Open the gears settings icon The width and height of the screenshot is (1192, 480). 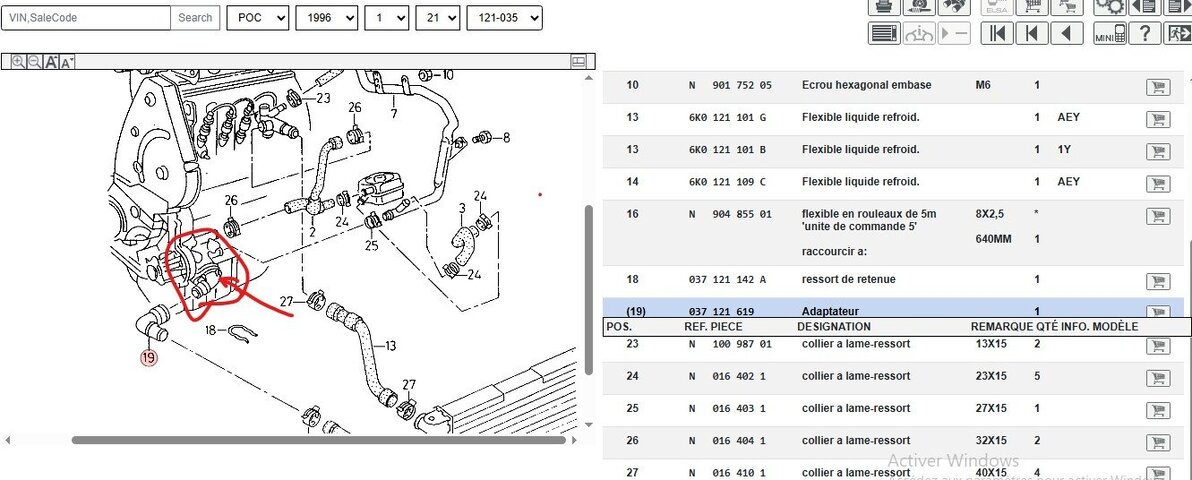click(1109, 7)
